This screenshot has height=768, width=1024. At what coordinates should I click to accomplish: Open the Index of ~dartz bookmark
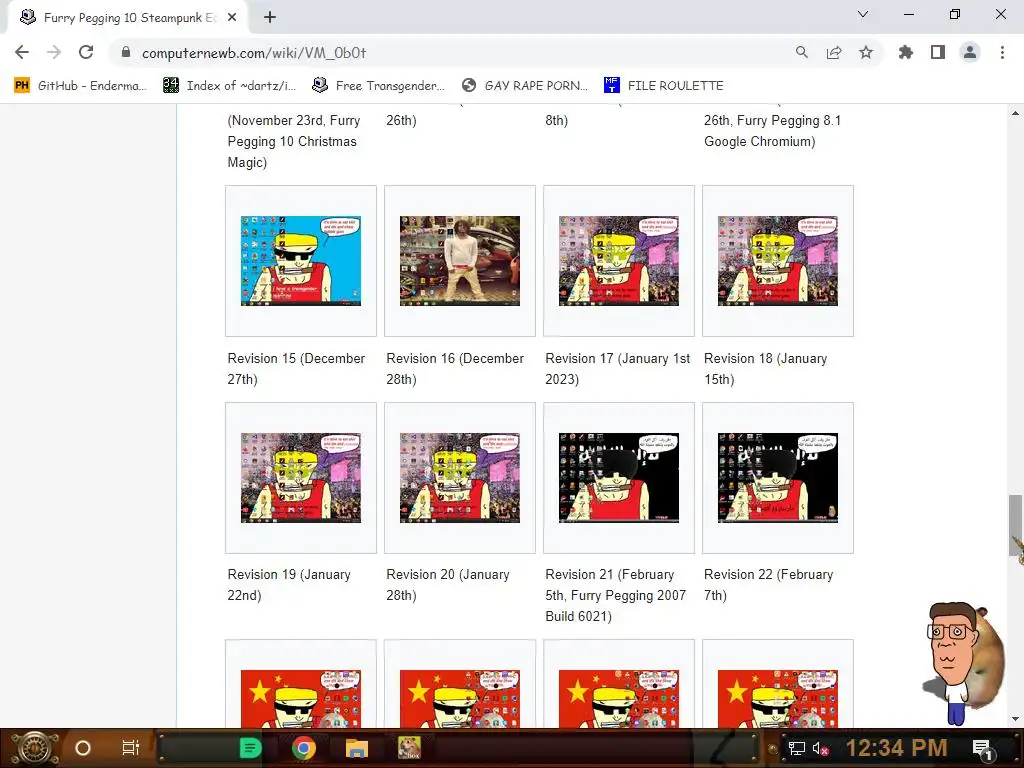(x=229, y=86)
